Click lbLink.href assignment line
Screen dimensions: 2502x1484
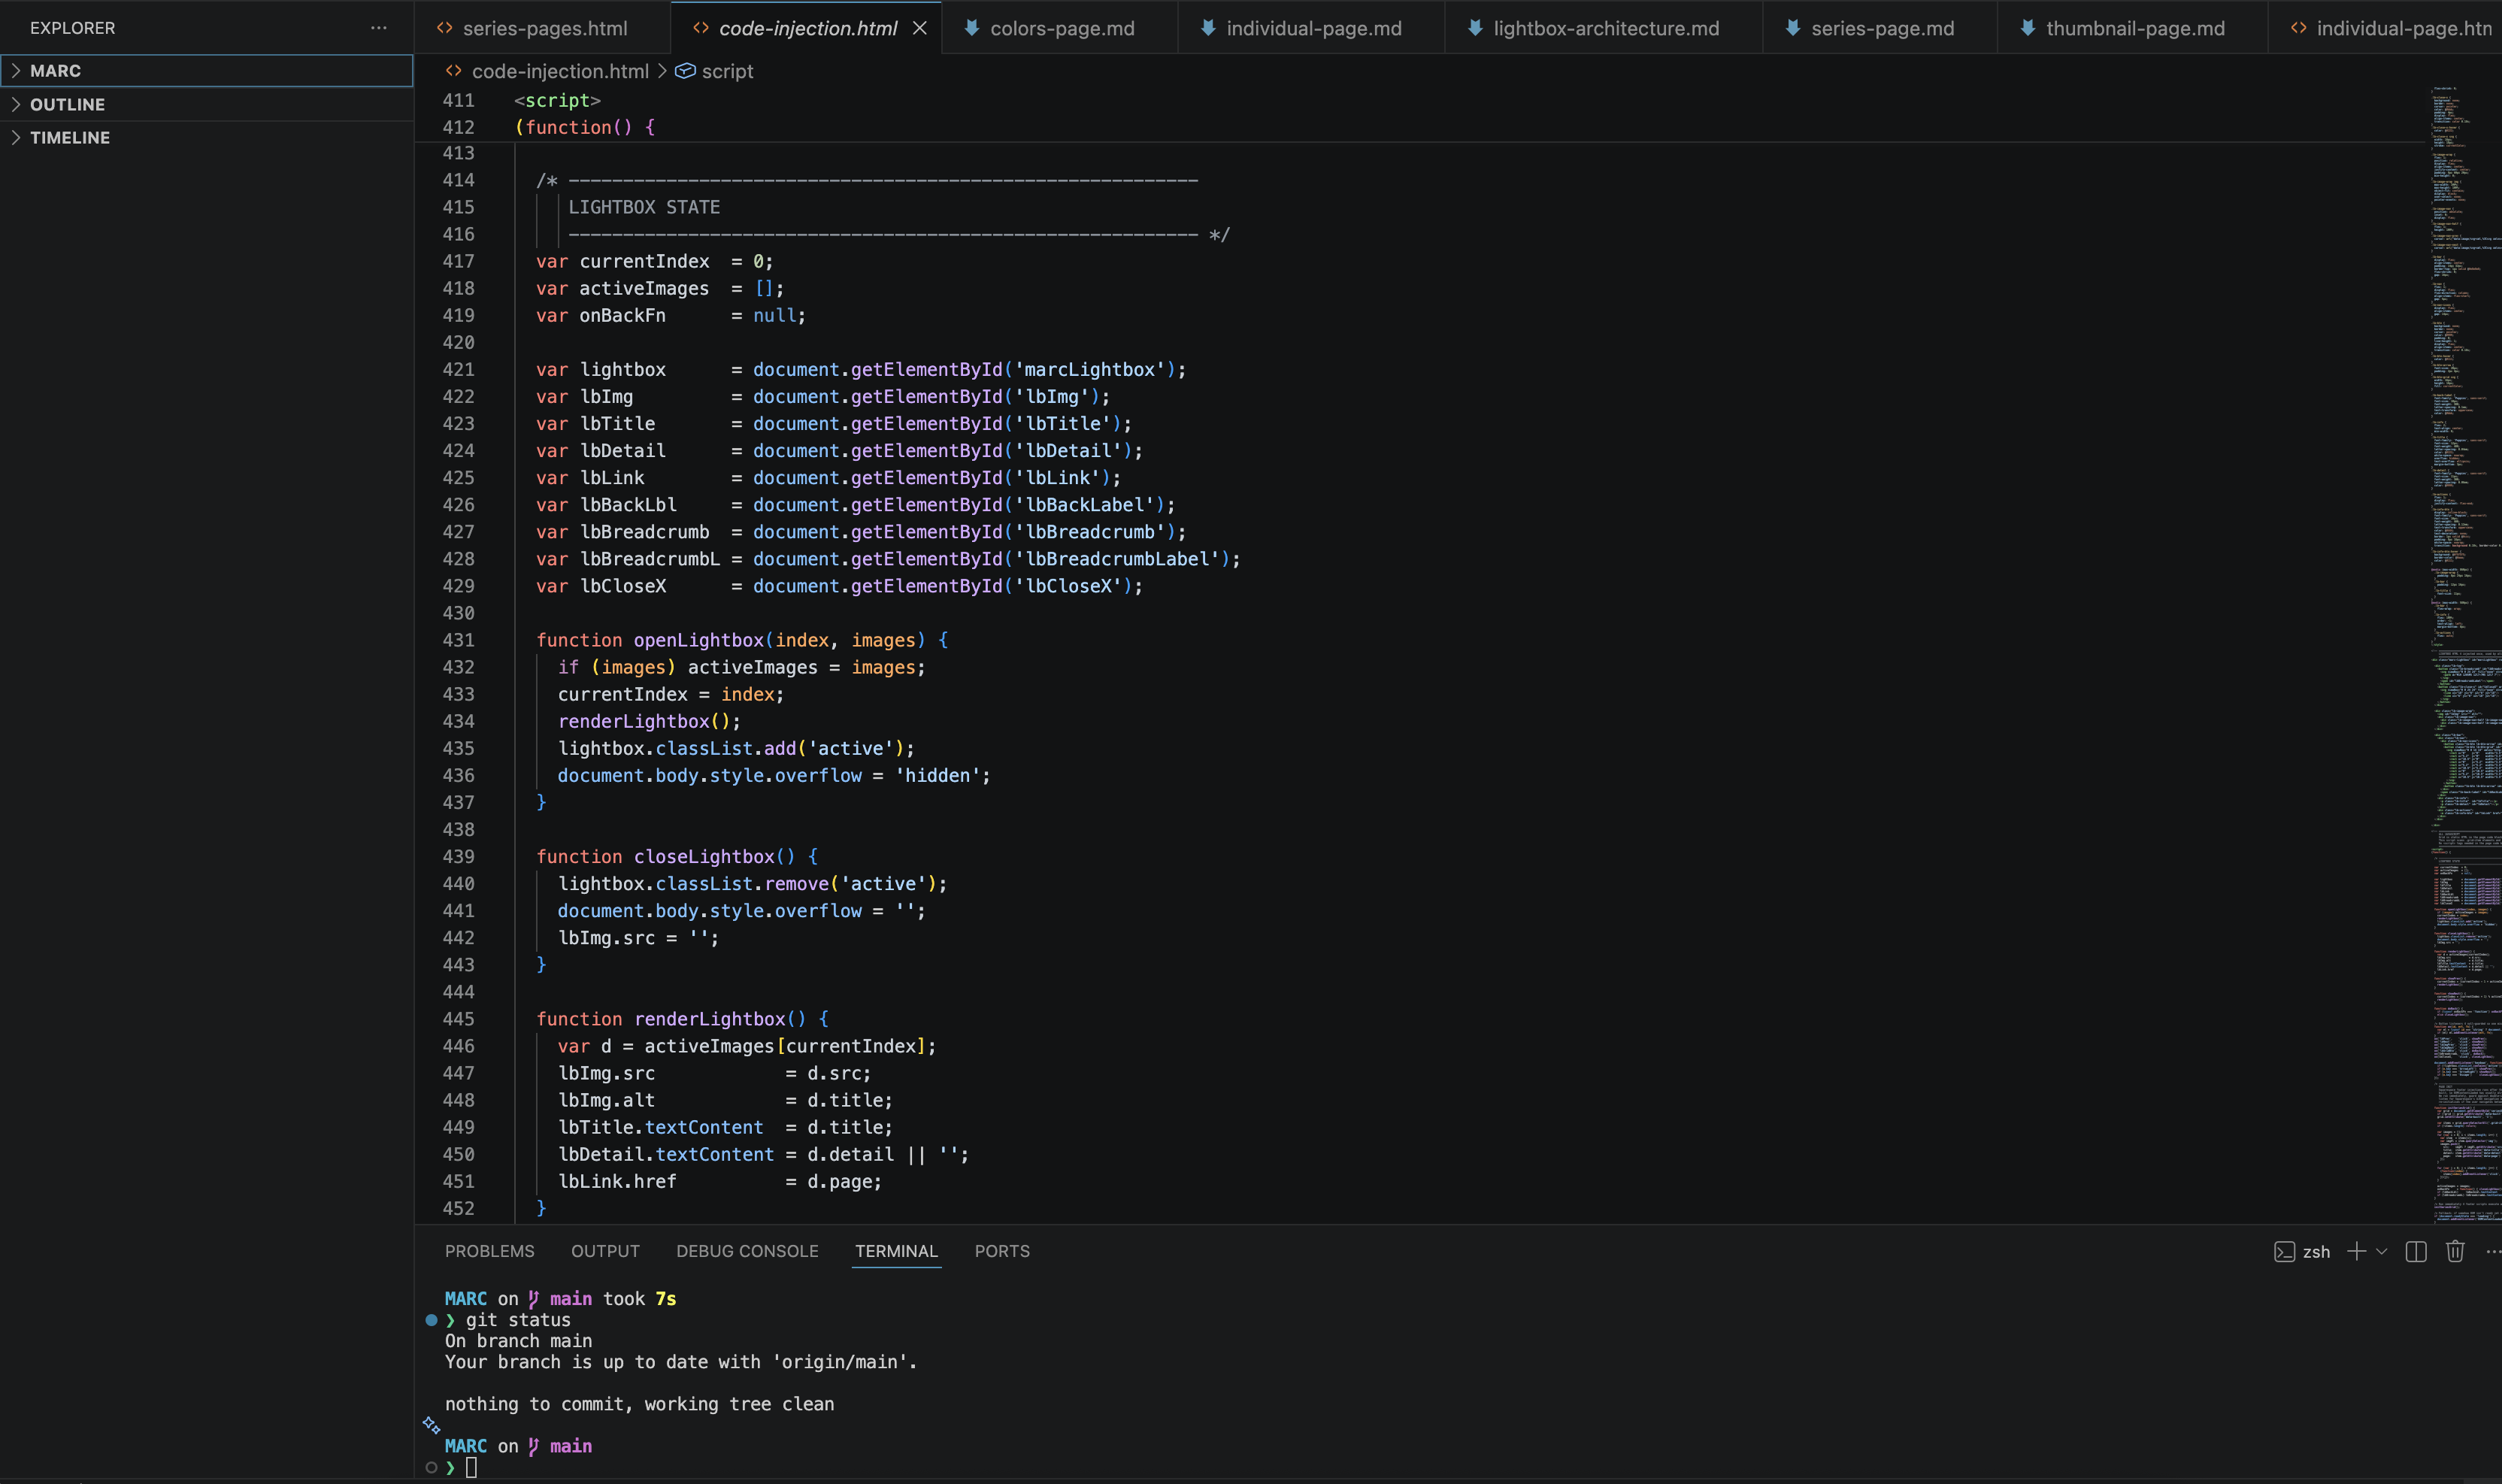click(x=720, y=1182)
